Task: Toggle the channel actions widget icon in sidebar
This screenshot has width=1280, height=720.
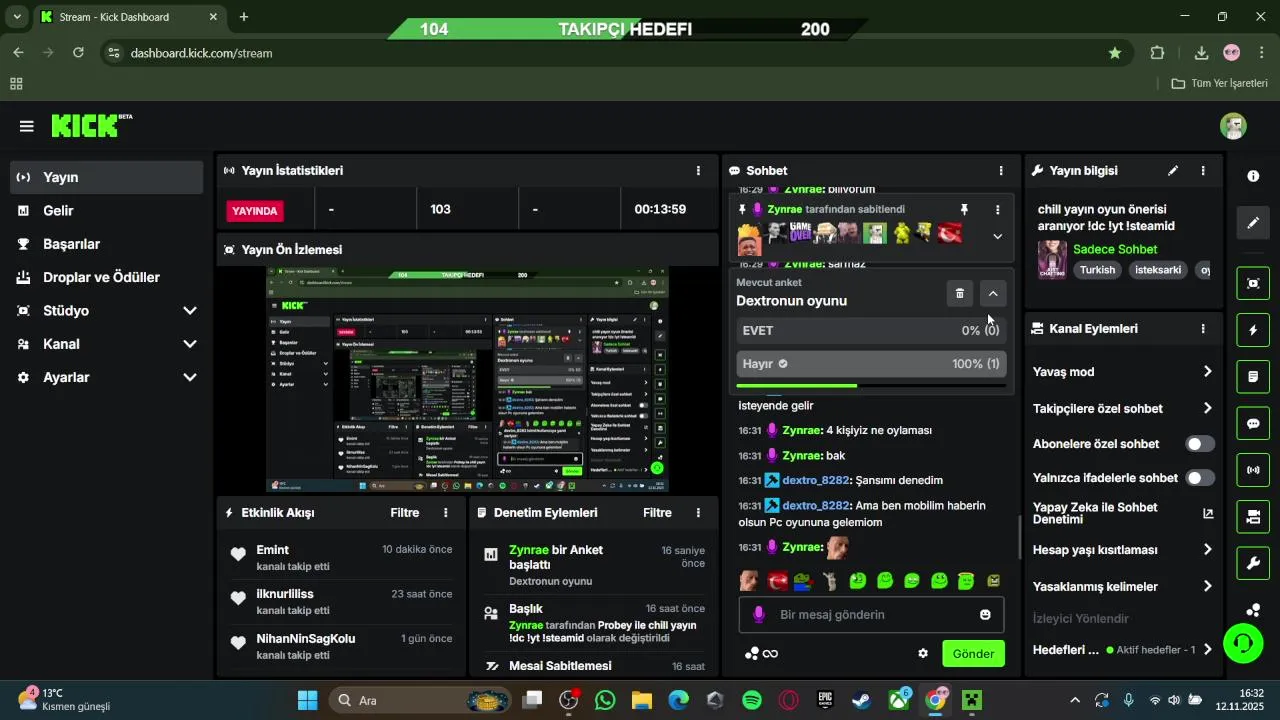Action: (1253, 517)
